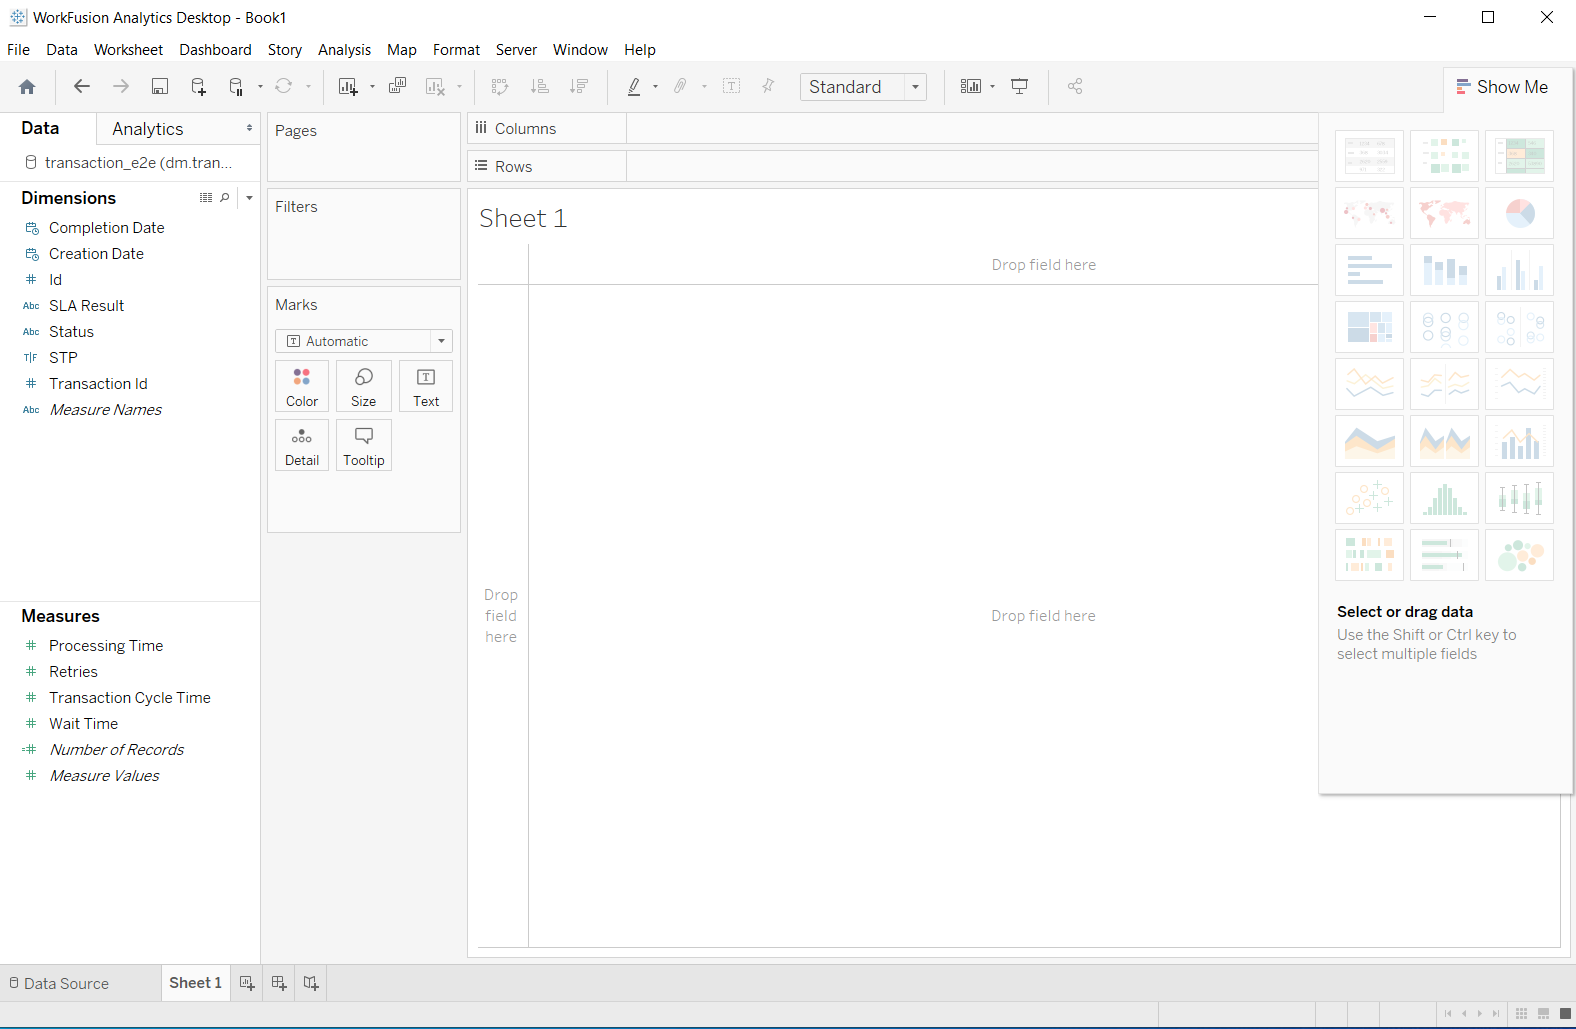Select the Number of Records measure

click(117, 750)
